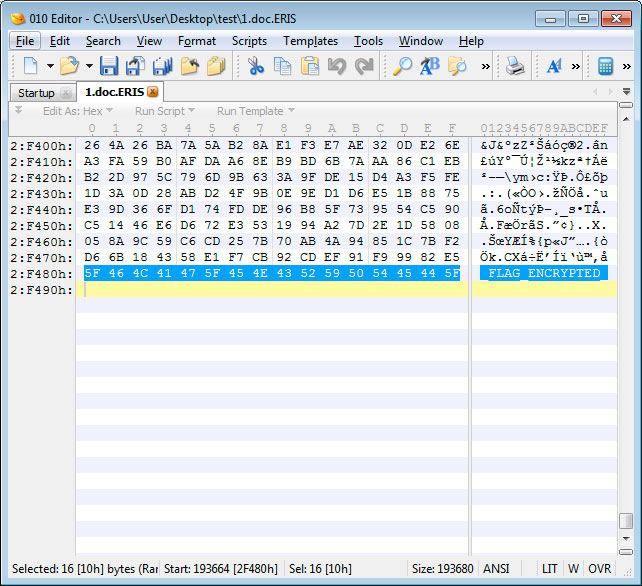The image size is (642, 586).
Task: Click the first byte 26 at row 2:F400h
Action: pyautogui.click(x=92, y=145)
